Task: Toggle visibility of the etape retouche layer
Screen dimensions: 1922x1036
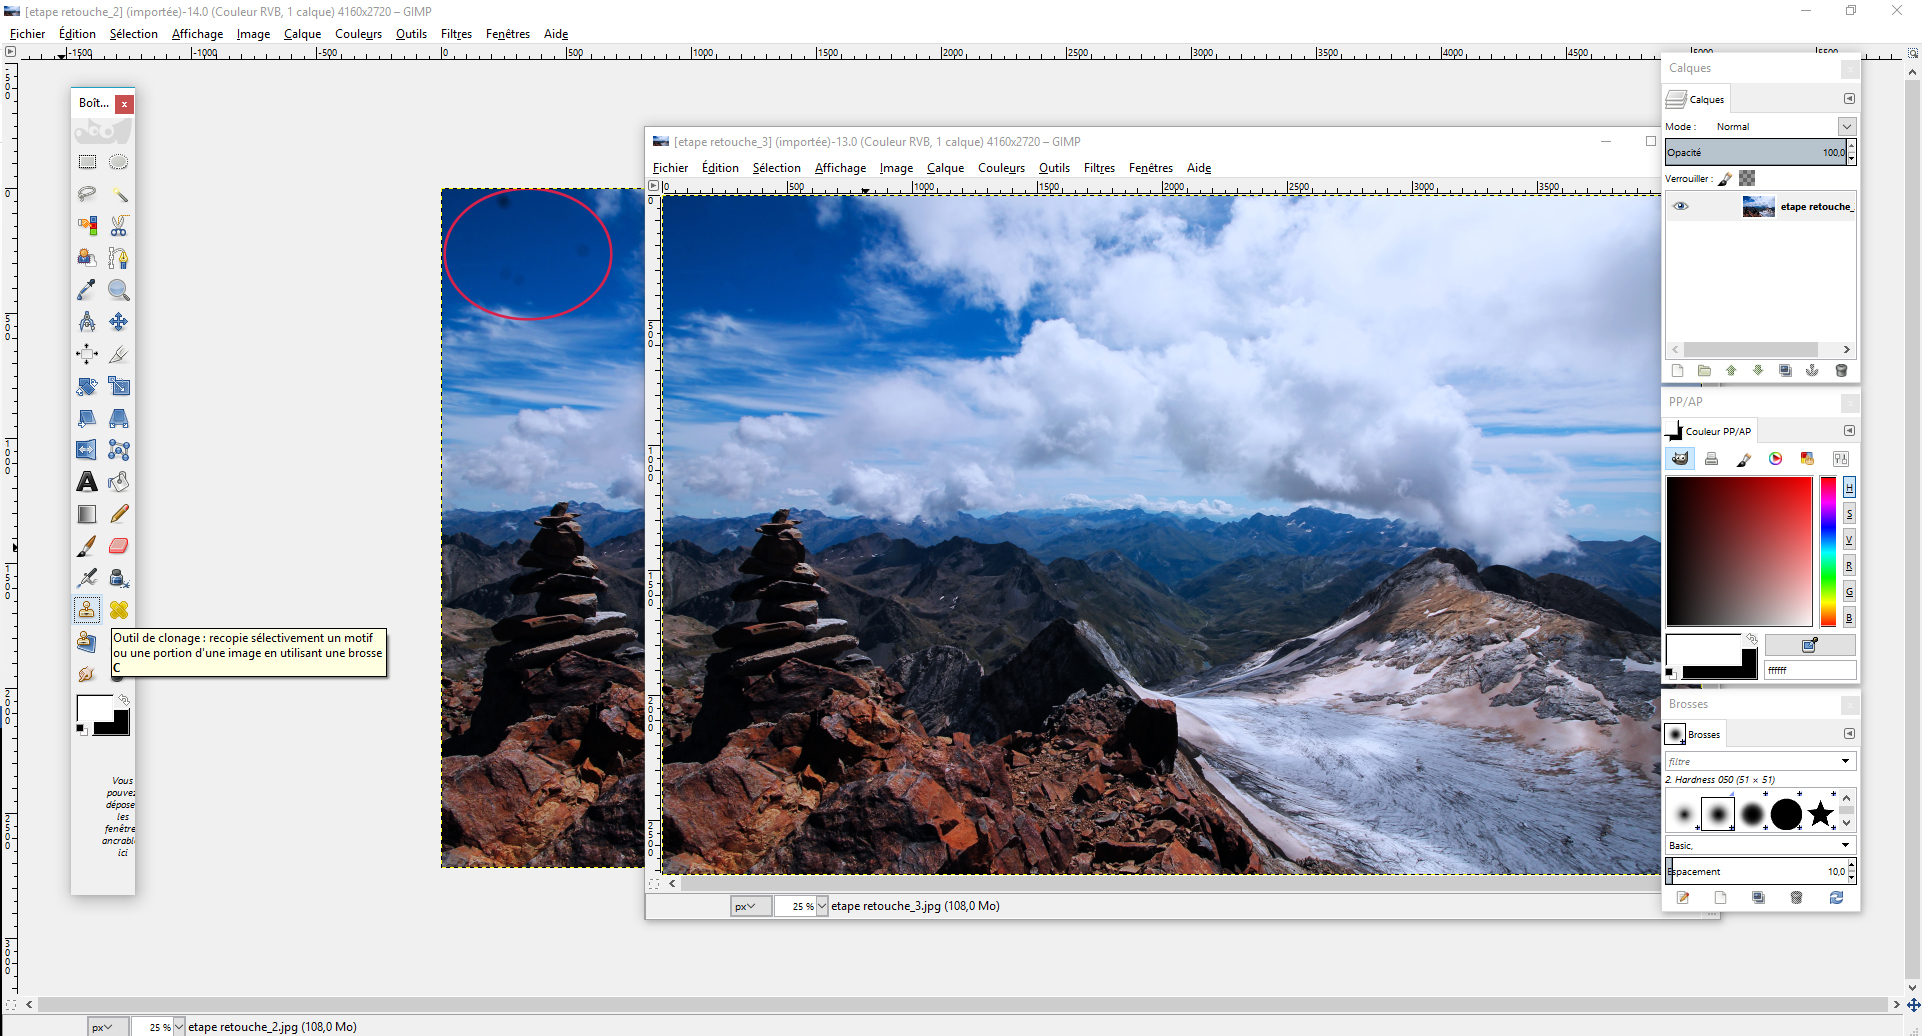Action: pos(1681,206)
